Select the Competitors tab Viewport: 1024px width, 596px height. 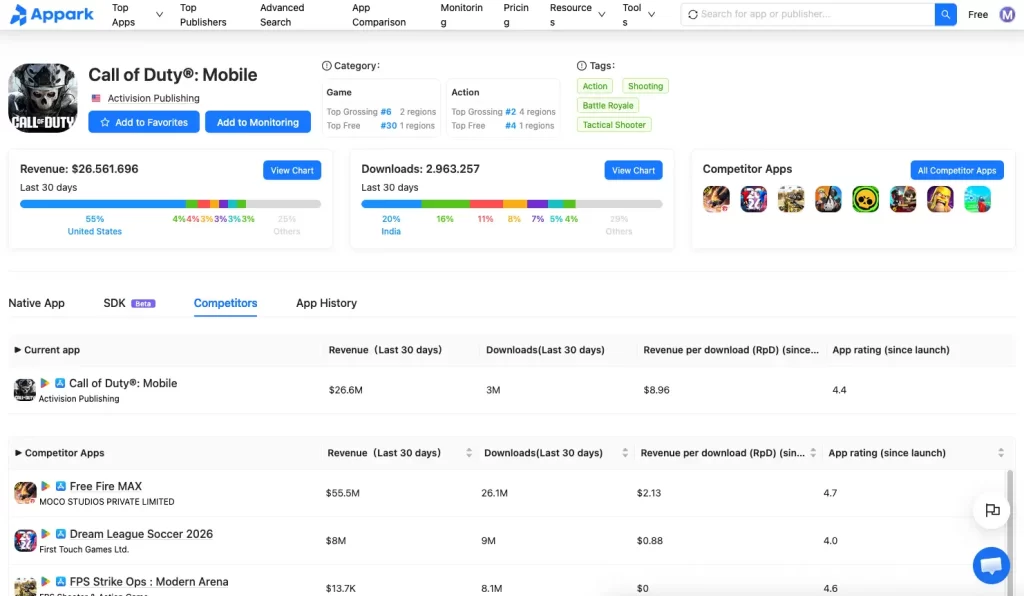[225, 303]
